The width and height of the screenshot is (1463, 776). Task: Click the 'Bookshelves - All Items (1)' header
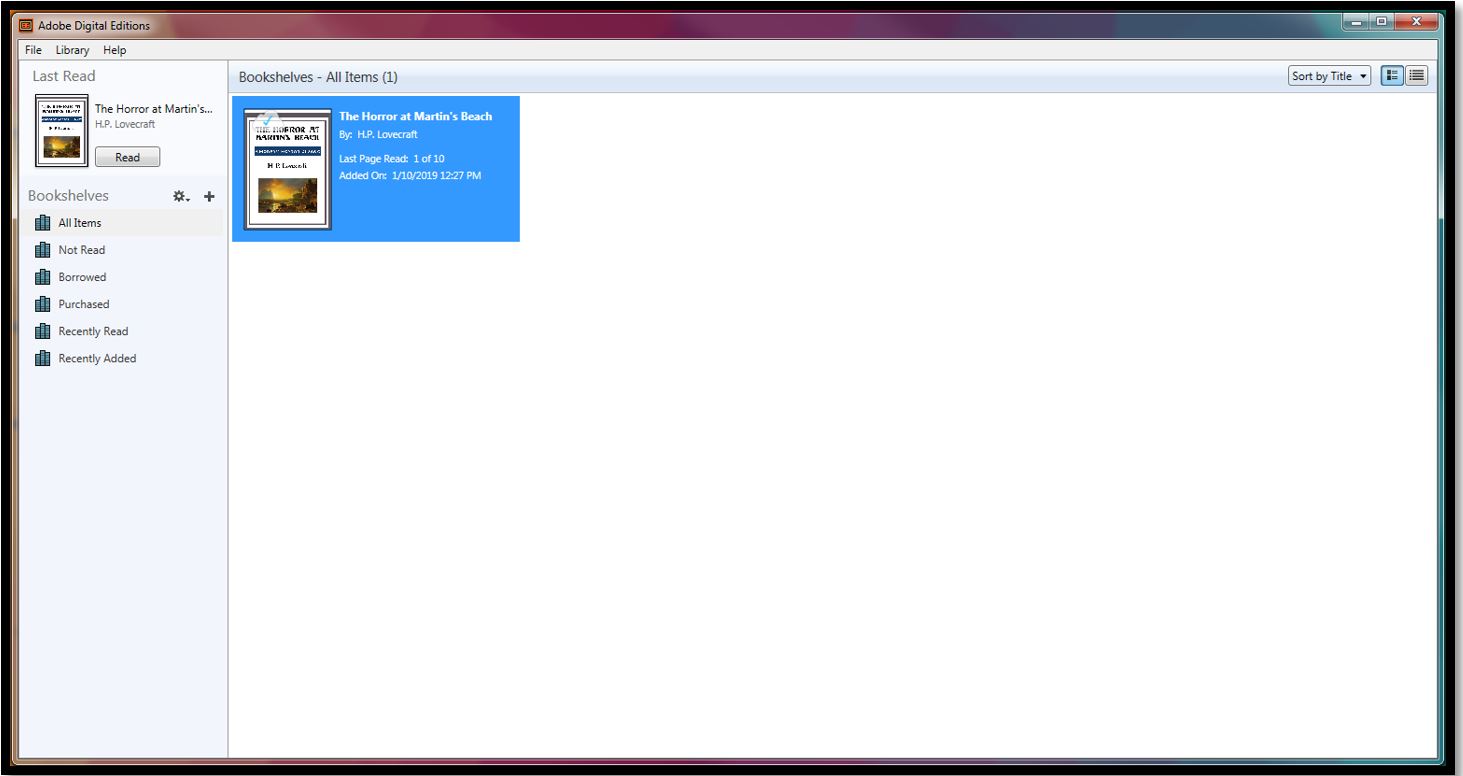pos(318,77)
